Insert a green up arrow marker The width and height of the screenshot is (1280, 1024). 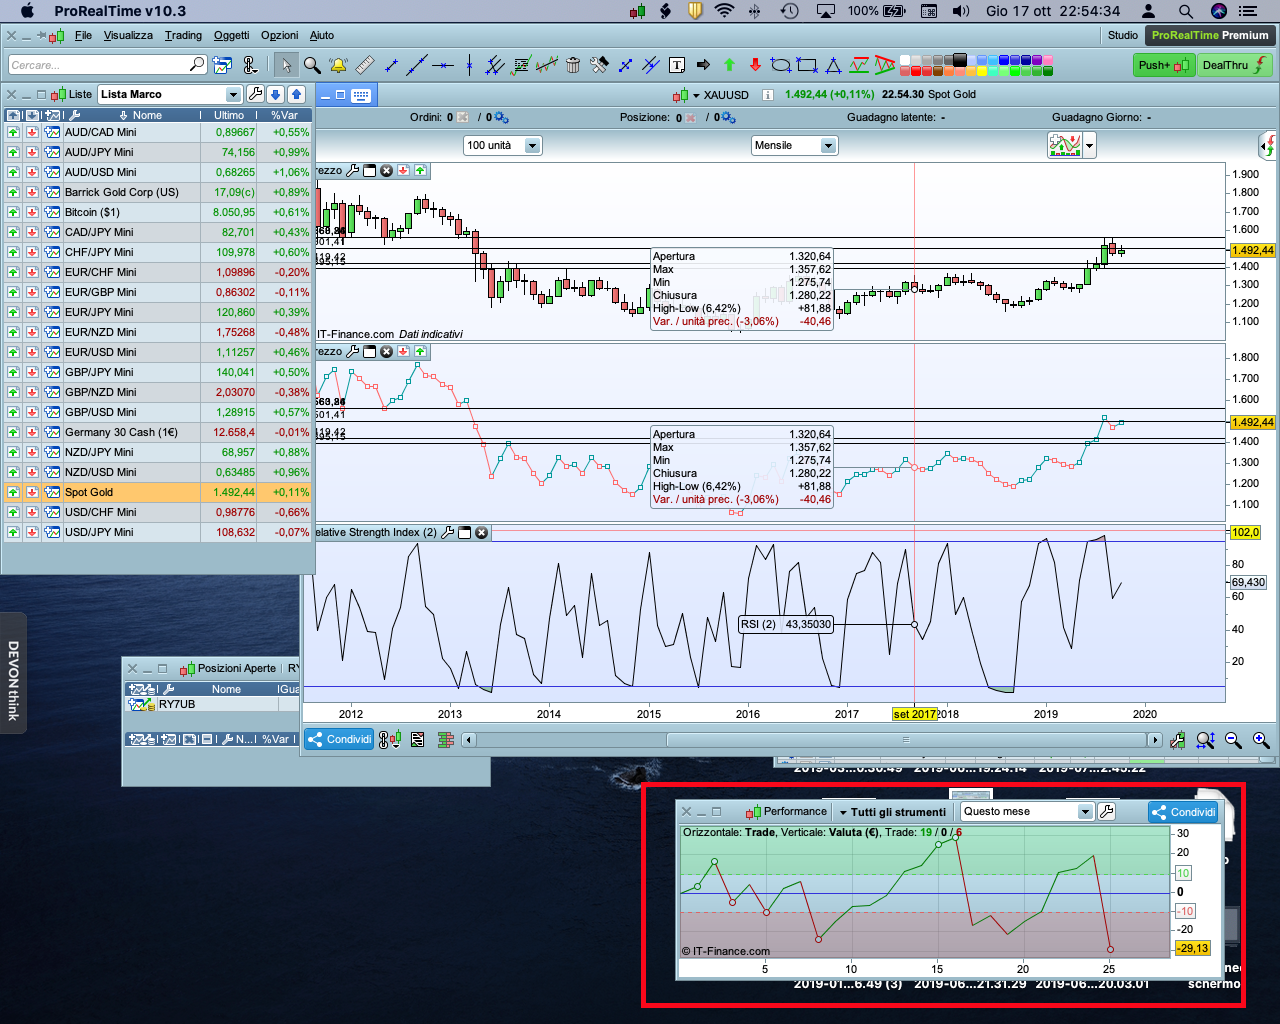click(729, 65)
